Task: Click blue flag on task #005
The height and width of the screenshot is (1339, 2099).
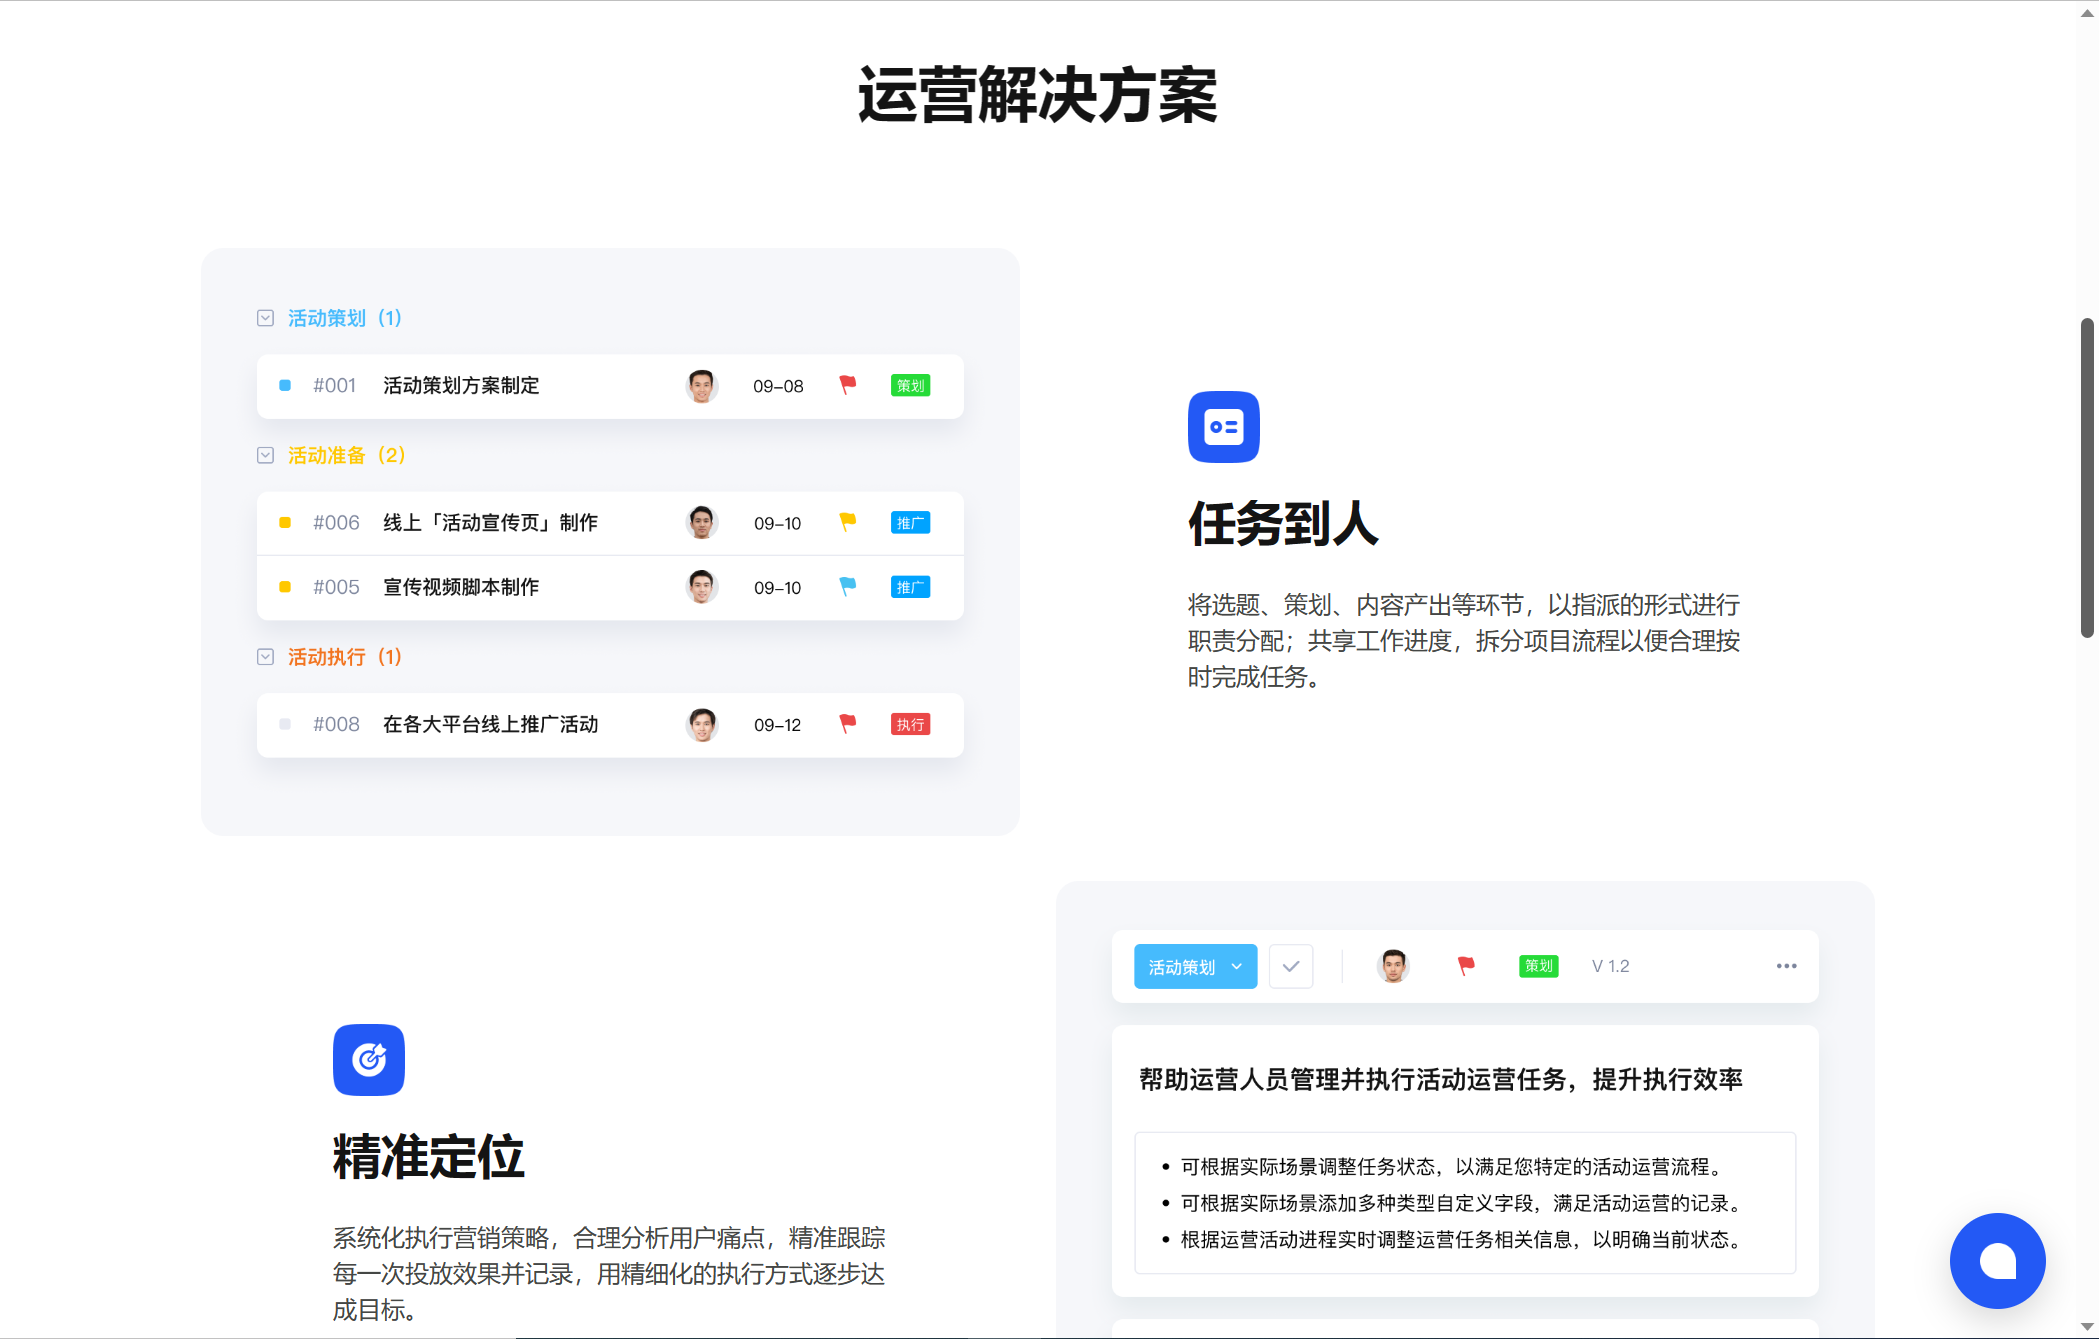Action: [848, 587]
